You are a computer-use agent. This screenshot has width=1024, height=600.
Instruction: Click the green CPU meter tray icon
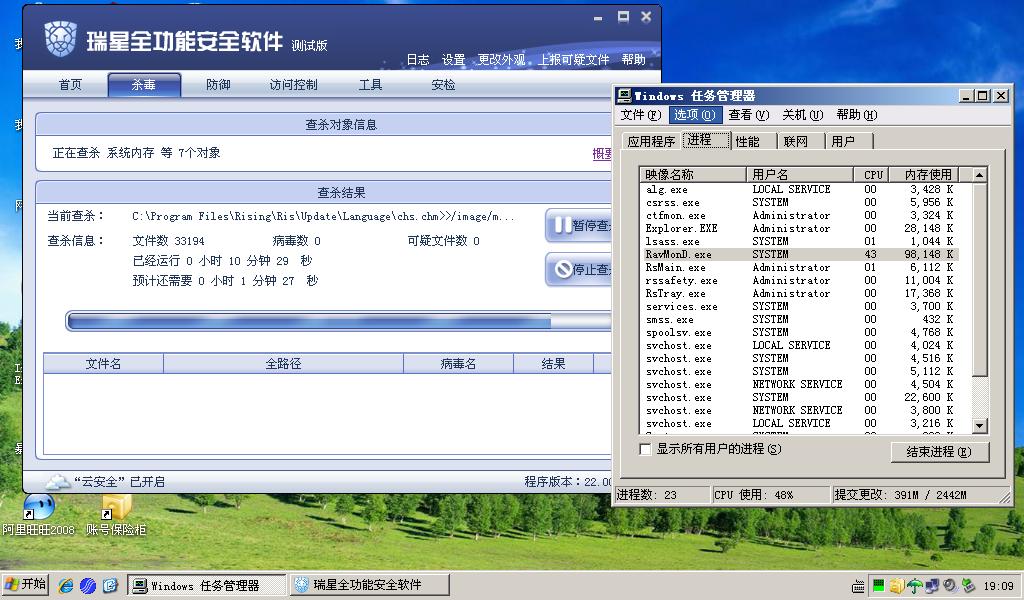point(879,586)
